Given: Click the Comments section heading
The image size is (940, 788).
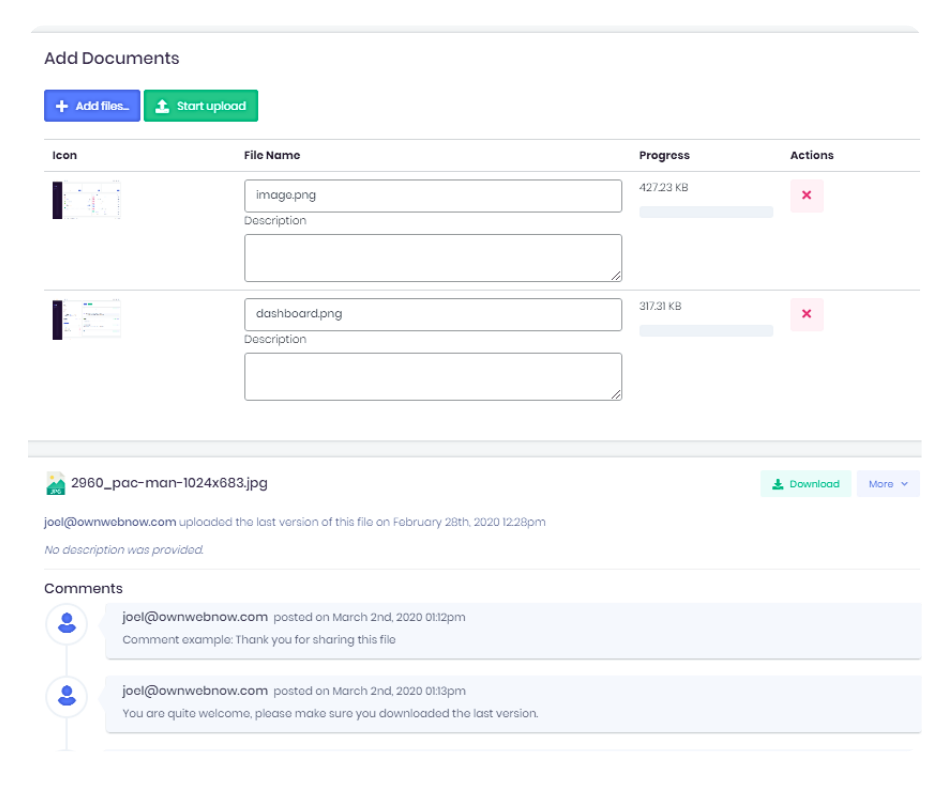Looking at the screenshot, I should click(83, 588).
